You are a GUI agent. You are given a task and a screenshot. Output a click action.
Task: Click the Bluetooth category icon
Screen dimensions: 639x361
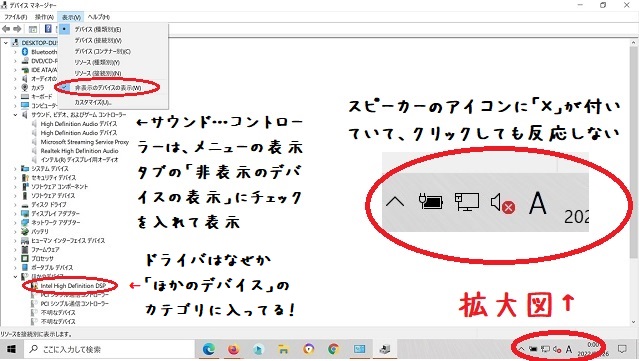(x=25, y=52)
